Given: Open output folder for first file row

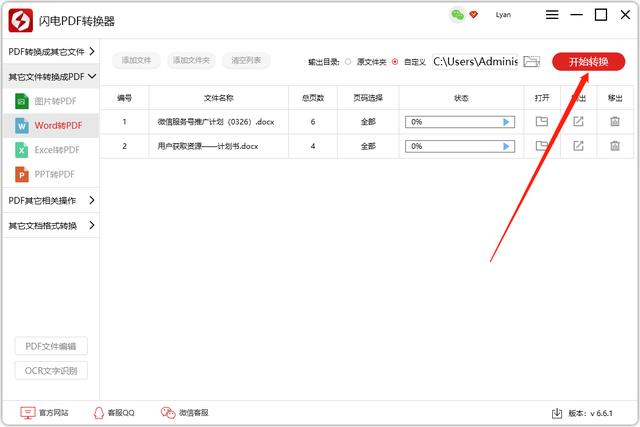Looking at the screenshot, I should coord(542,121).
